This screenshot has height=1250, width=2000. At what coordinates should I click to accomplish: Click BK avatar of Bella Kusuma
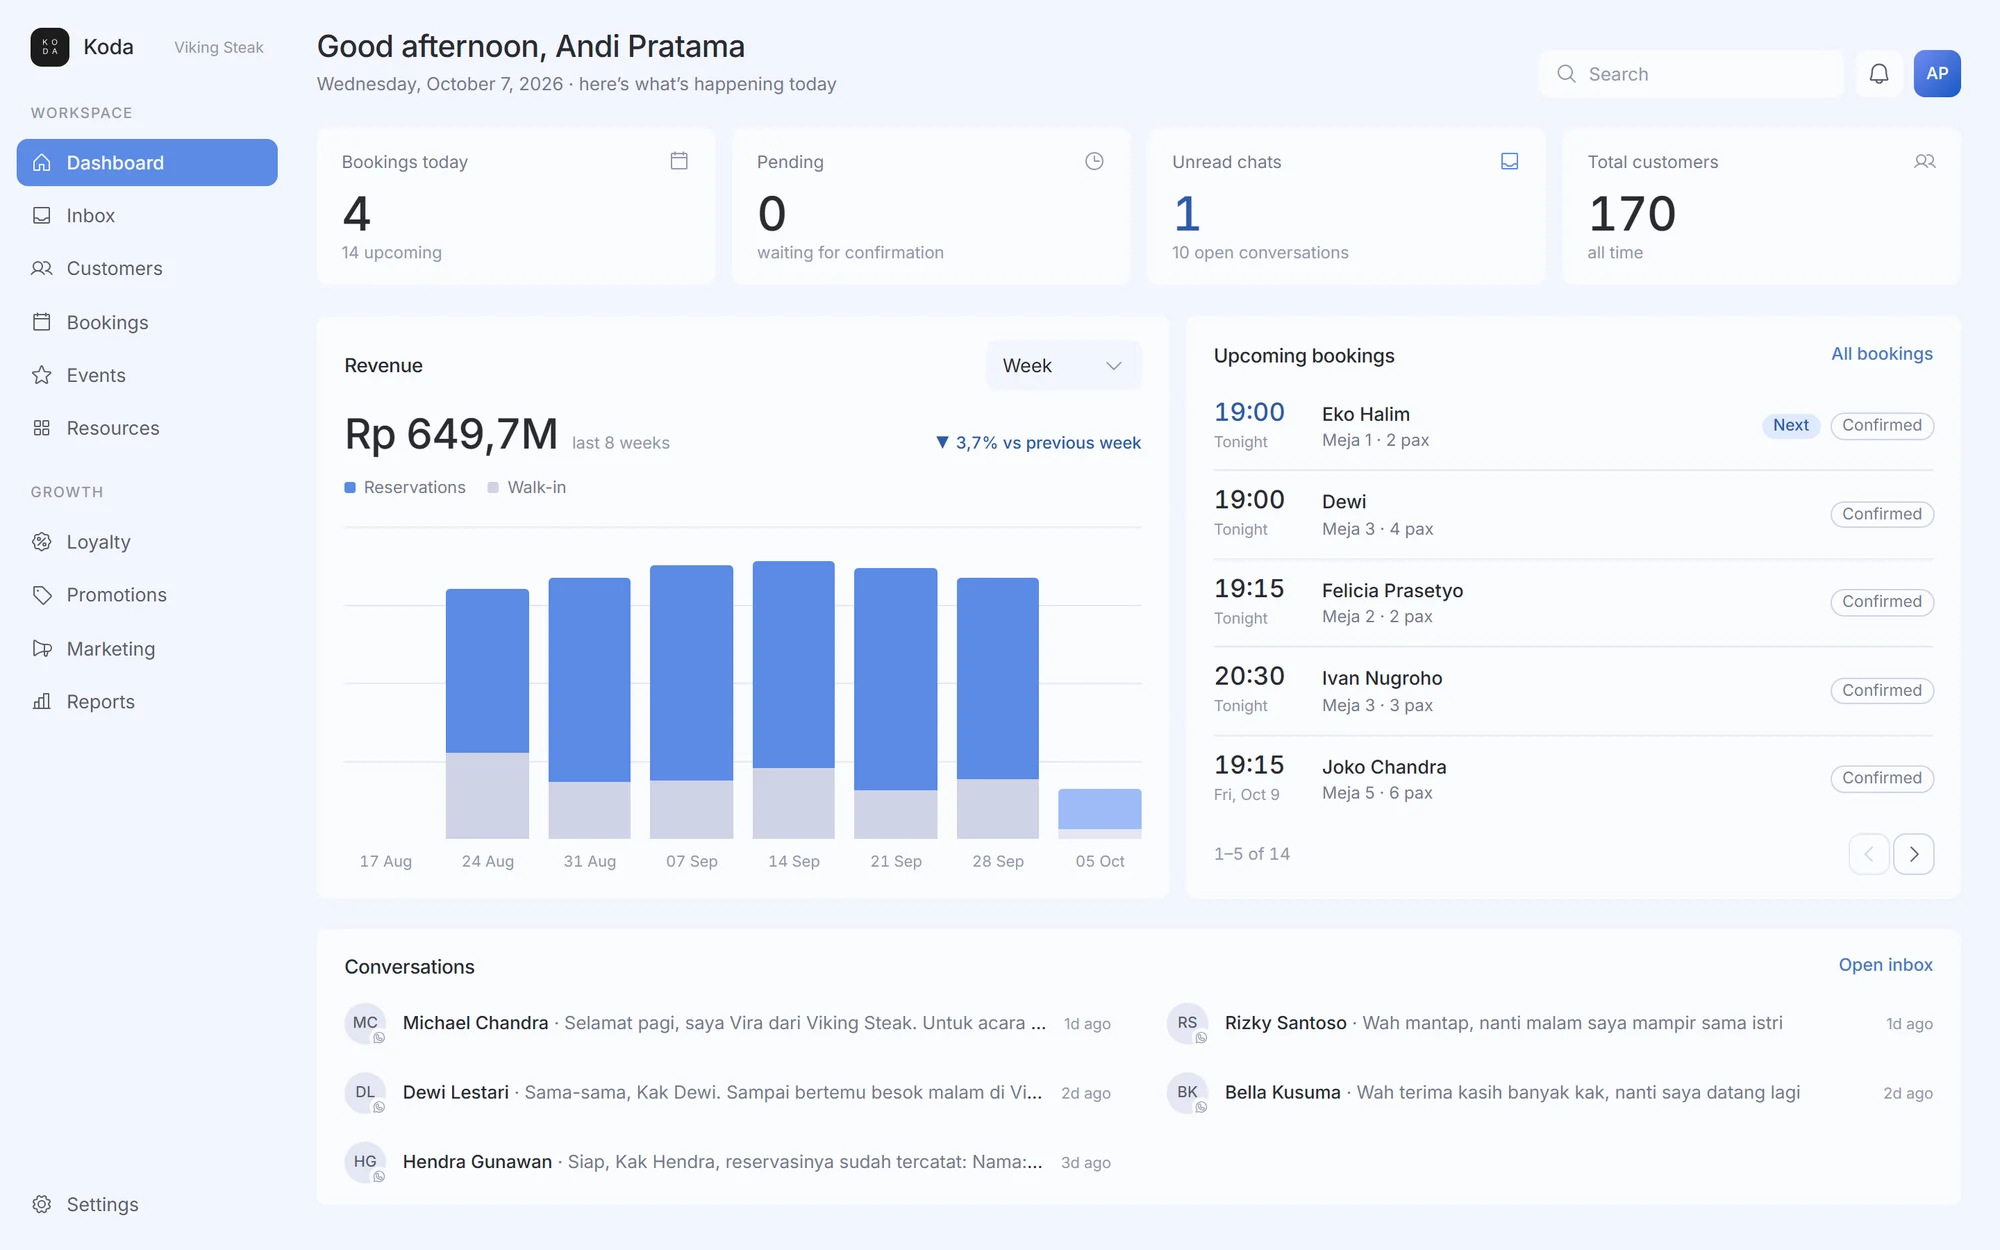[x=1187, y=1092]
